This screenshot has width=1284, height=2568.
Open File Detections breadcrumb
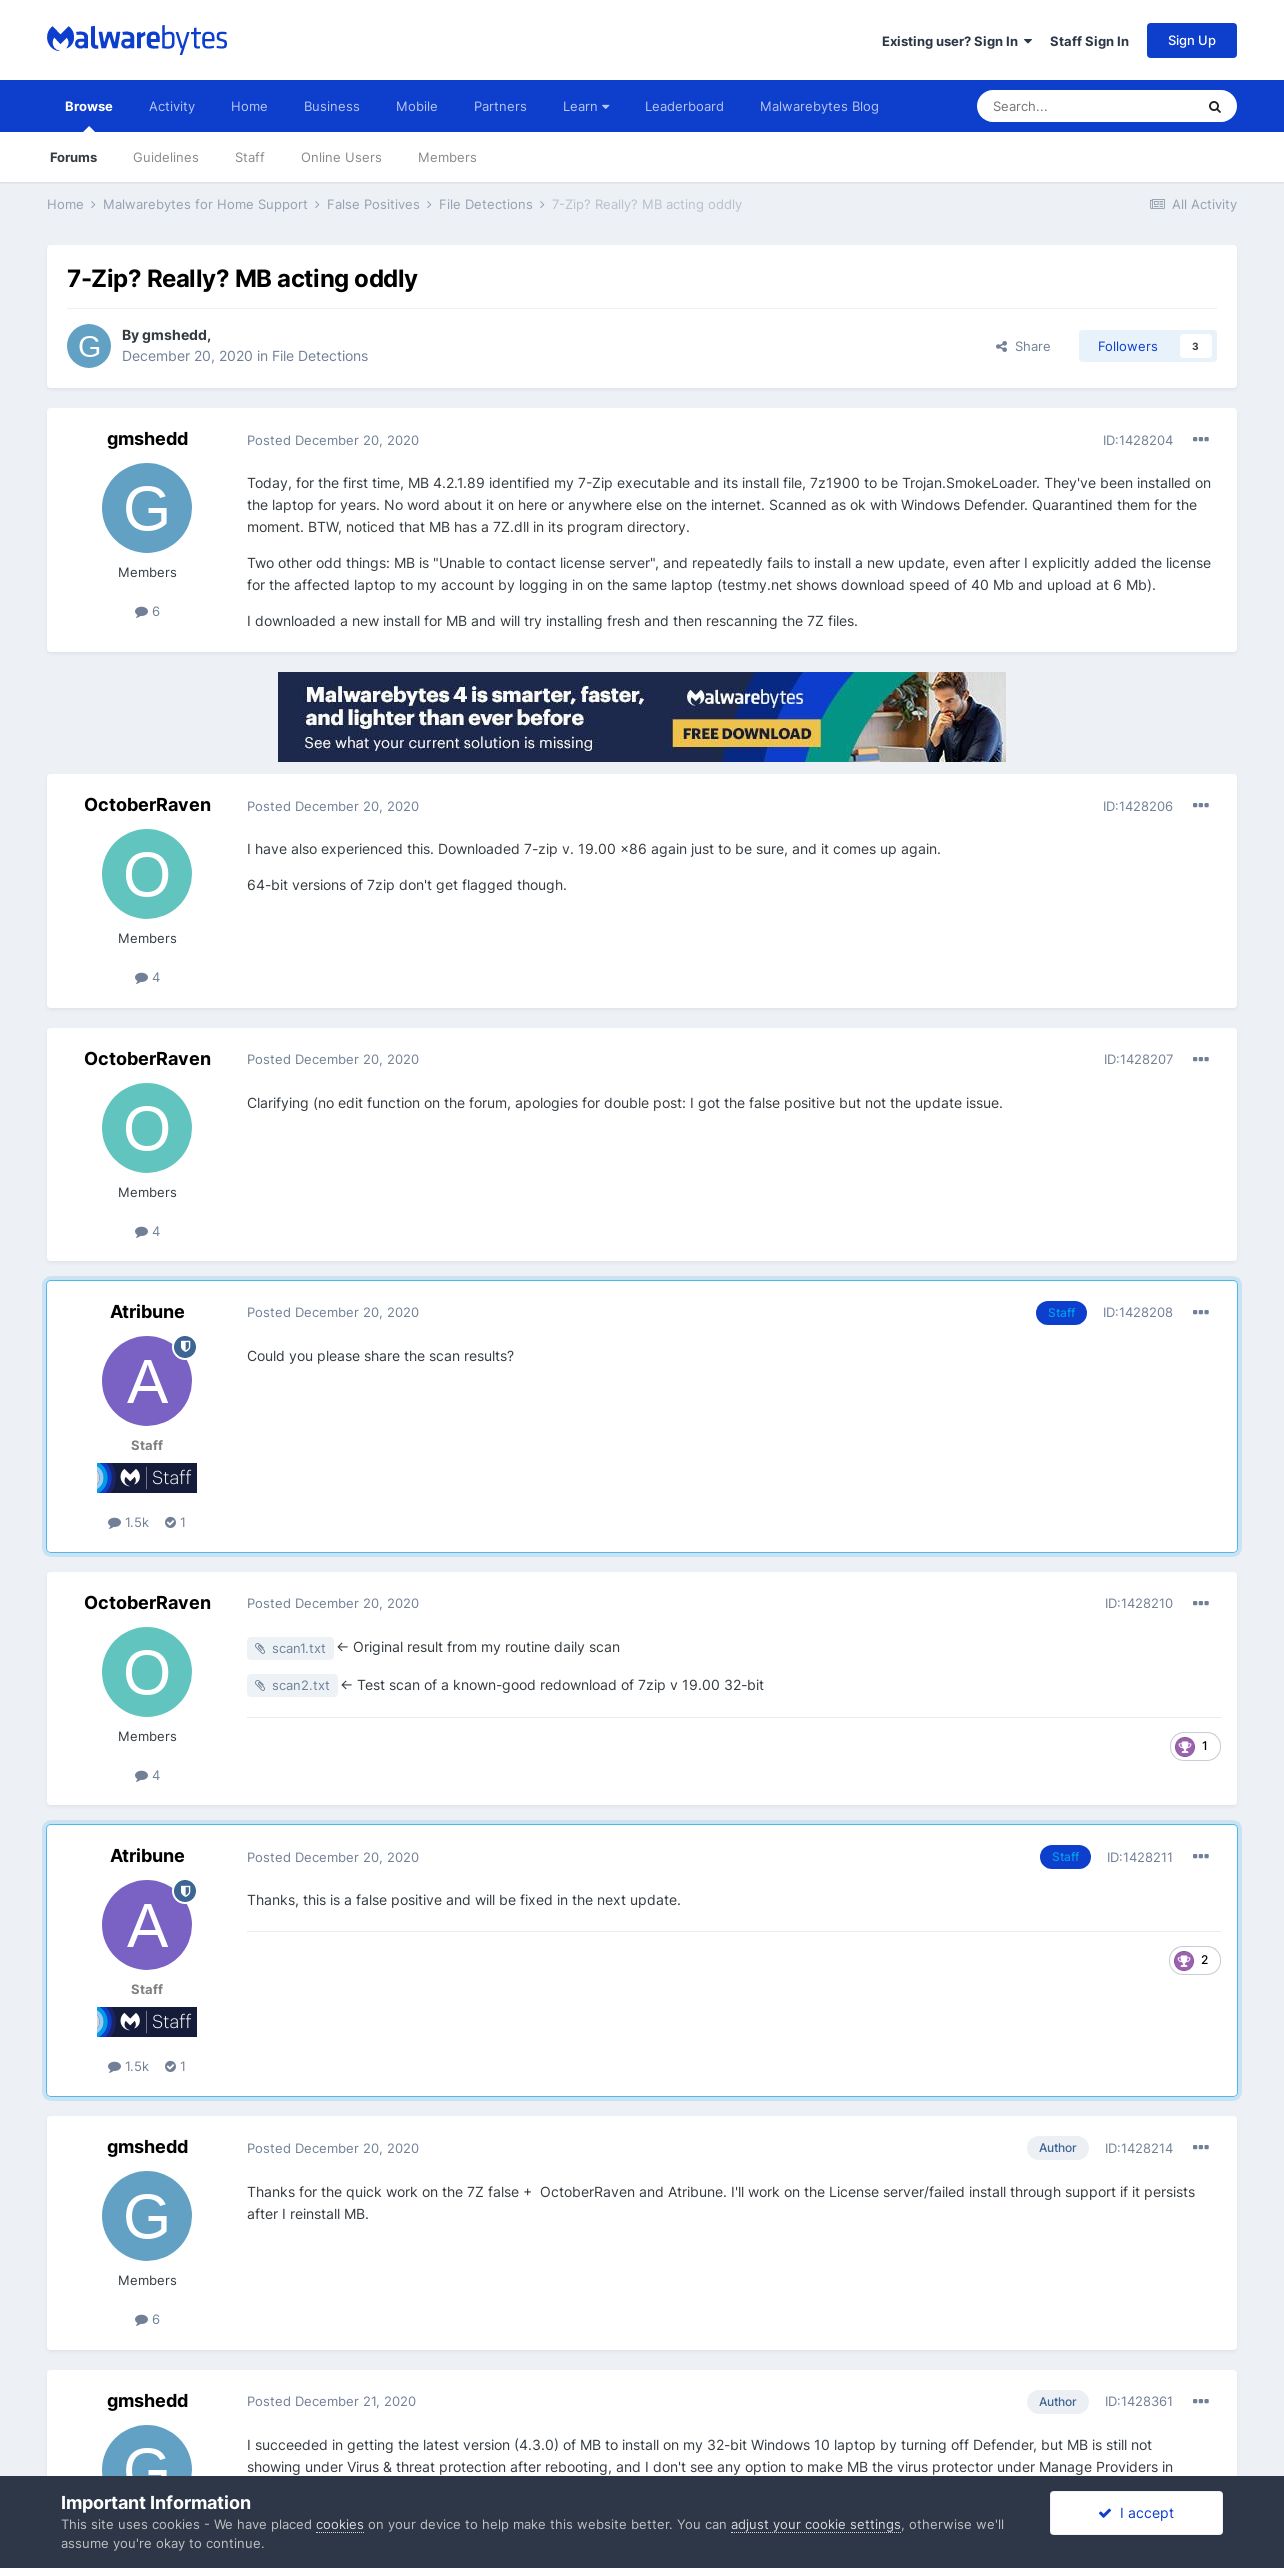pos(486,204)
